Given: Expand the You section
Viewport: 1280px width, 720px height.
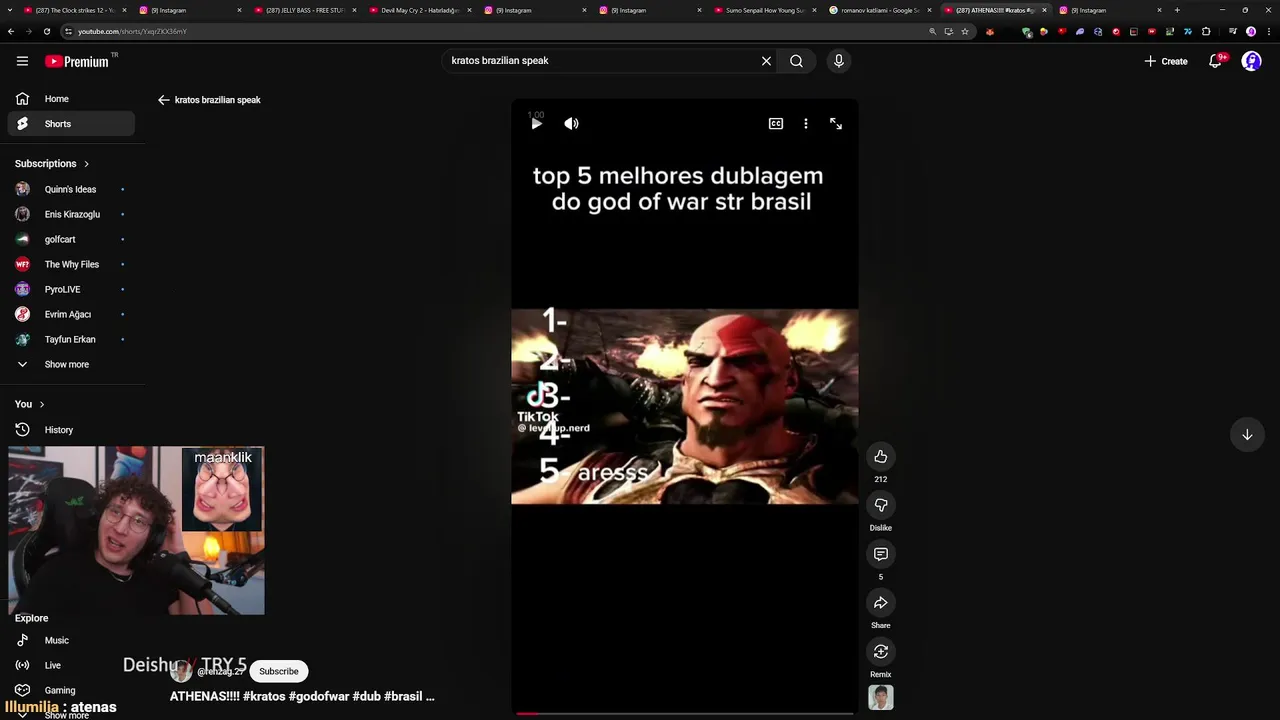Looking at the screenshot, I should [30, 404].
